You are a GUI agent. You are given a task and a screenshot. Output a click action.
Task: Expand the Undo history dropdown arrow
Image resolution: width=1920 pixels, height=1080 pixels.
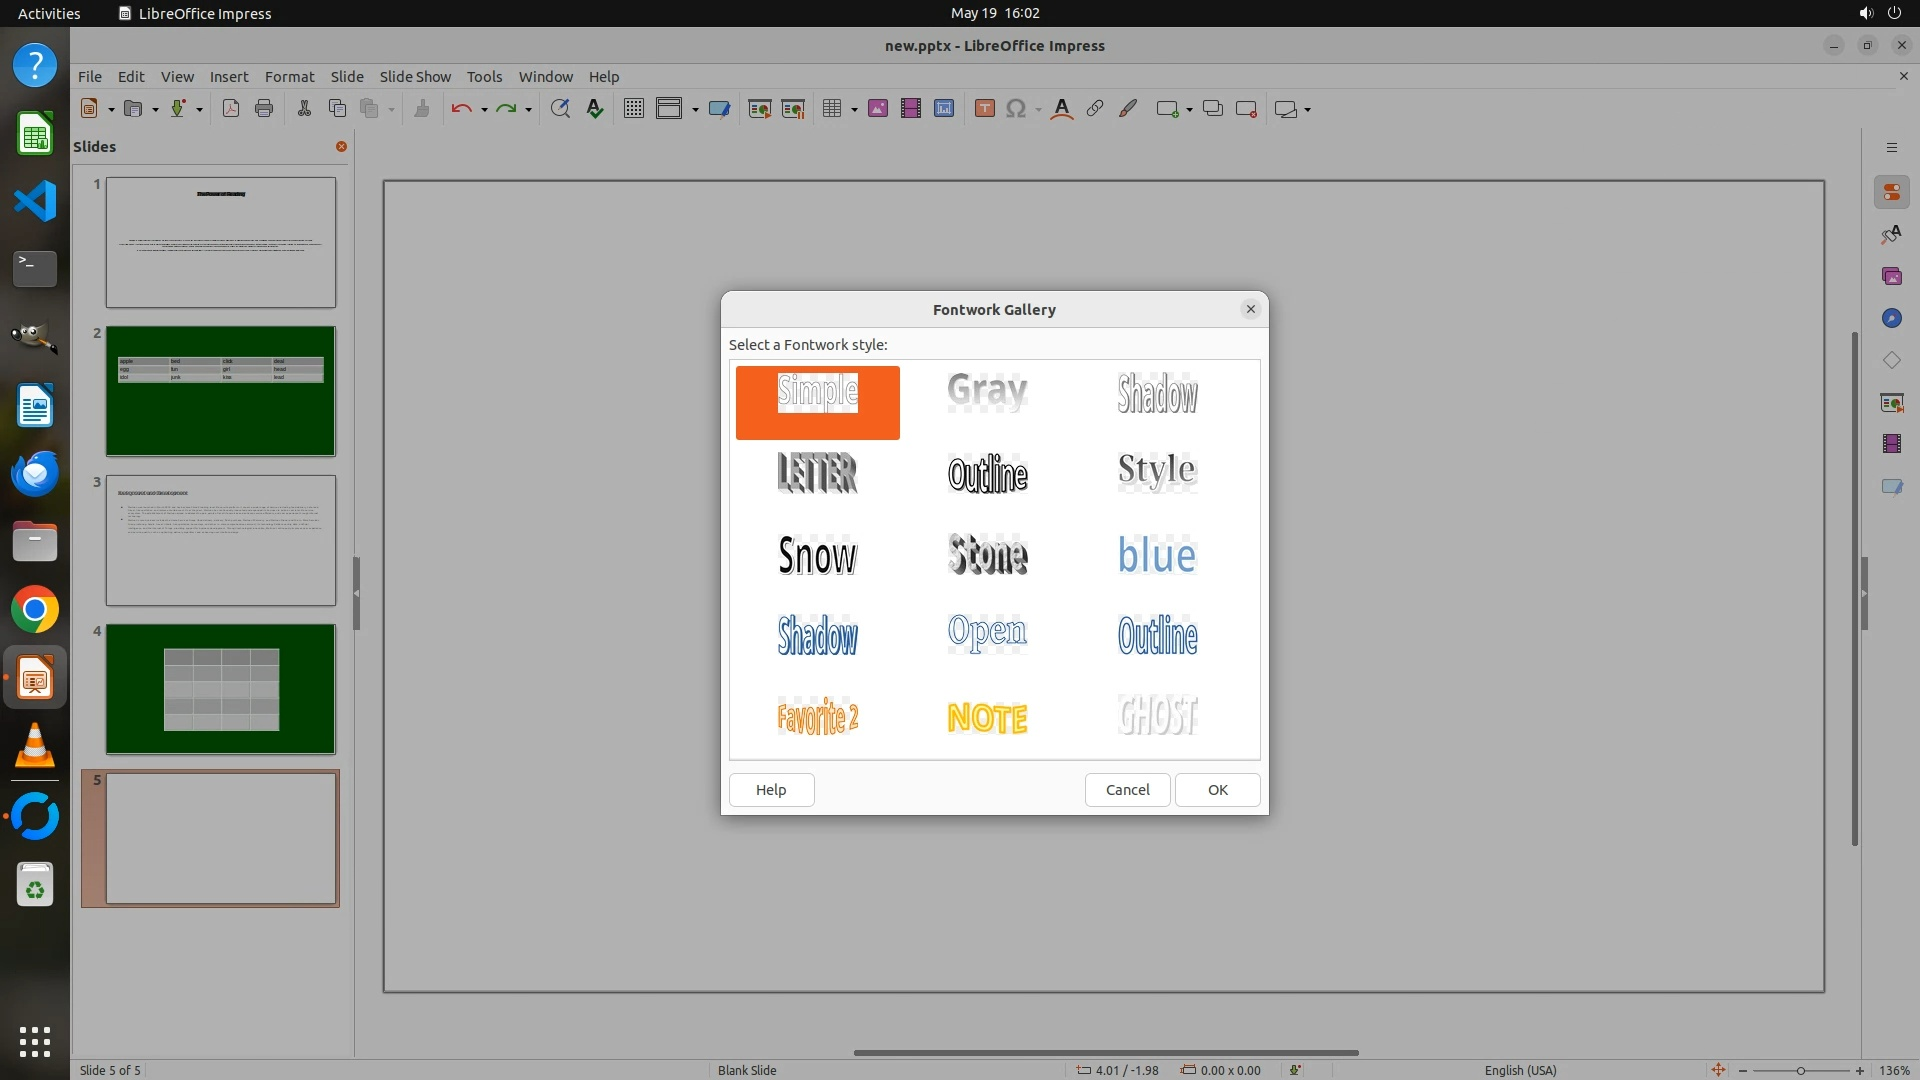point(484,110)
